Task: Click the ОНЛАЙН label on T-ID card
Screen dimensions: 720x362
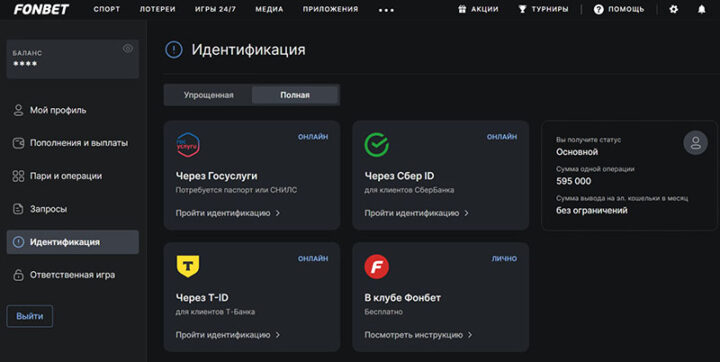Action: (313, 259)
